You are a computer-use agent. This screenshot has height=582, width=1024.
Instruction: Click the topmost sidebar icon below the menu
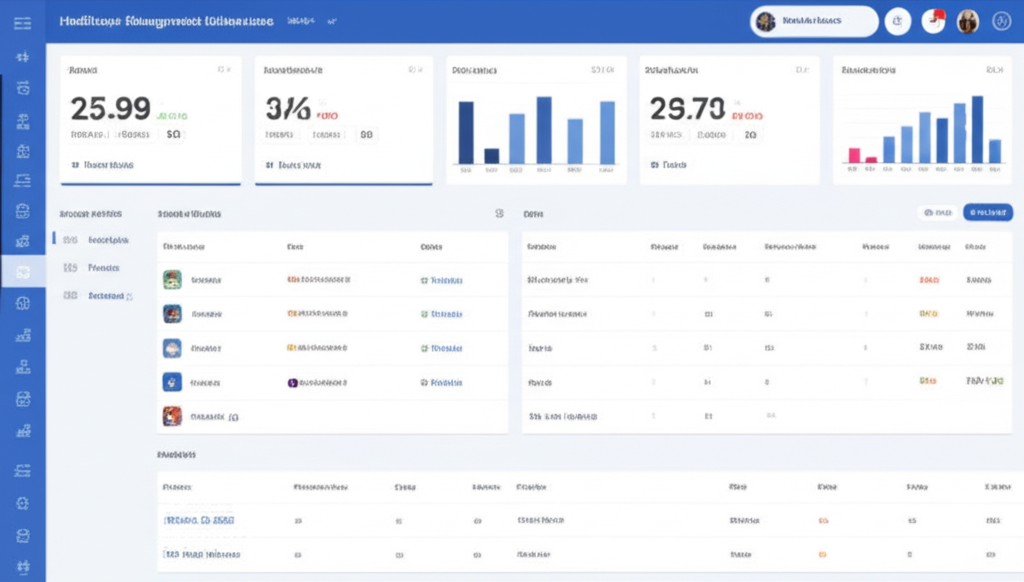click(24, 57)
